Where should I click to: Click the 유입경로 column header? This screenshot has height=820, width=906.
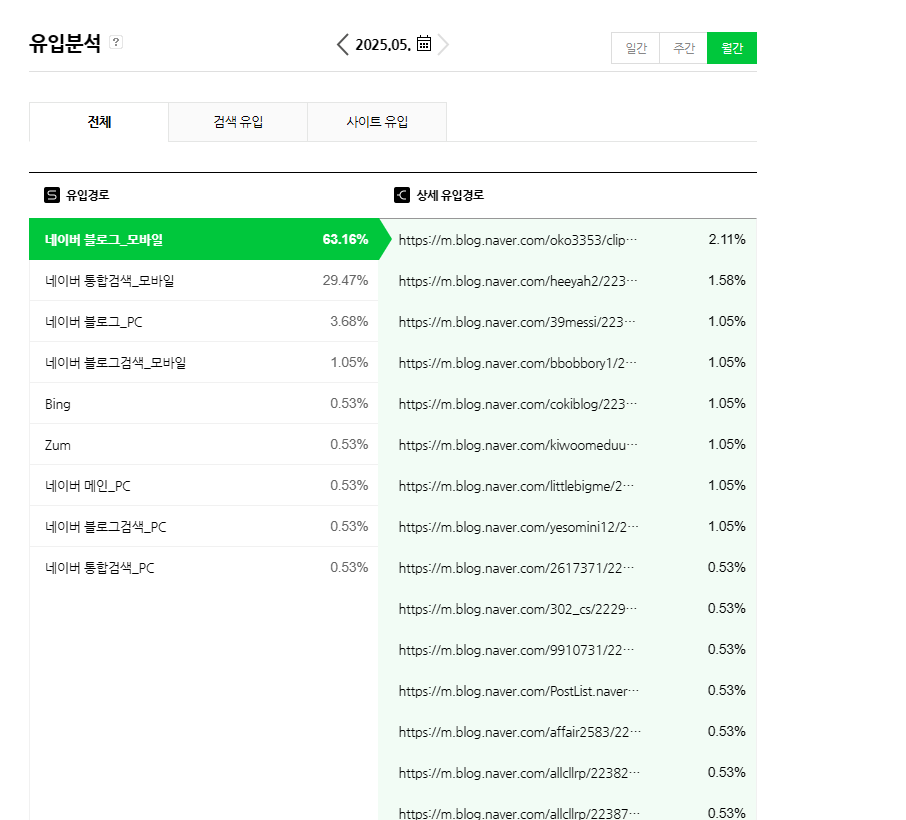(87, 195)
